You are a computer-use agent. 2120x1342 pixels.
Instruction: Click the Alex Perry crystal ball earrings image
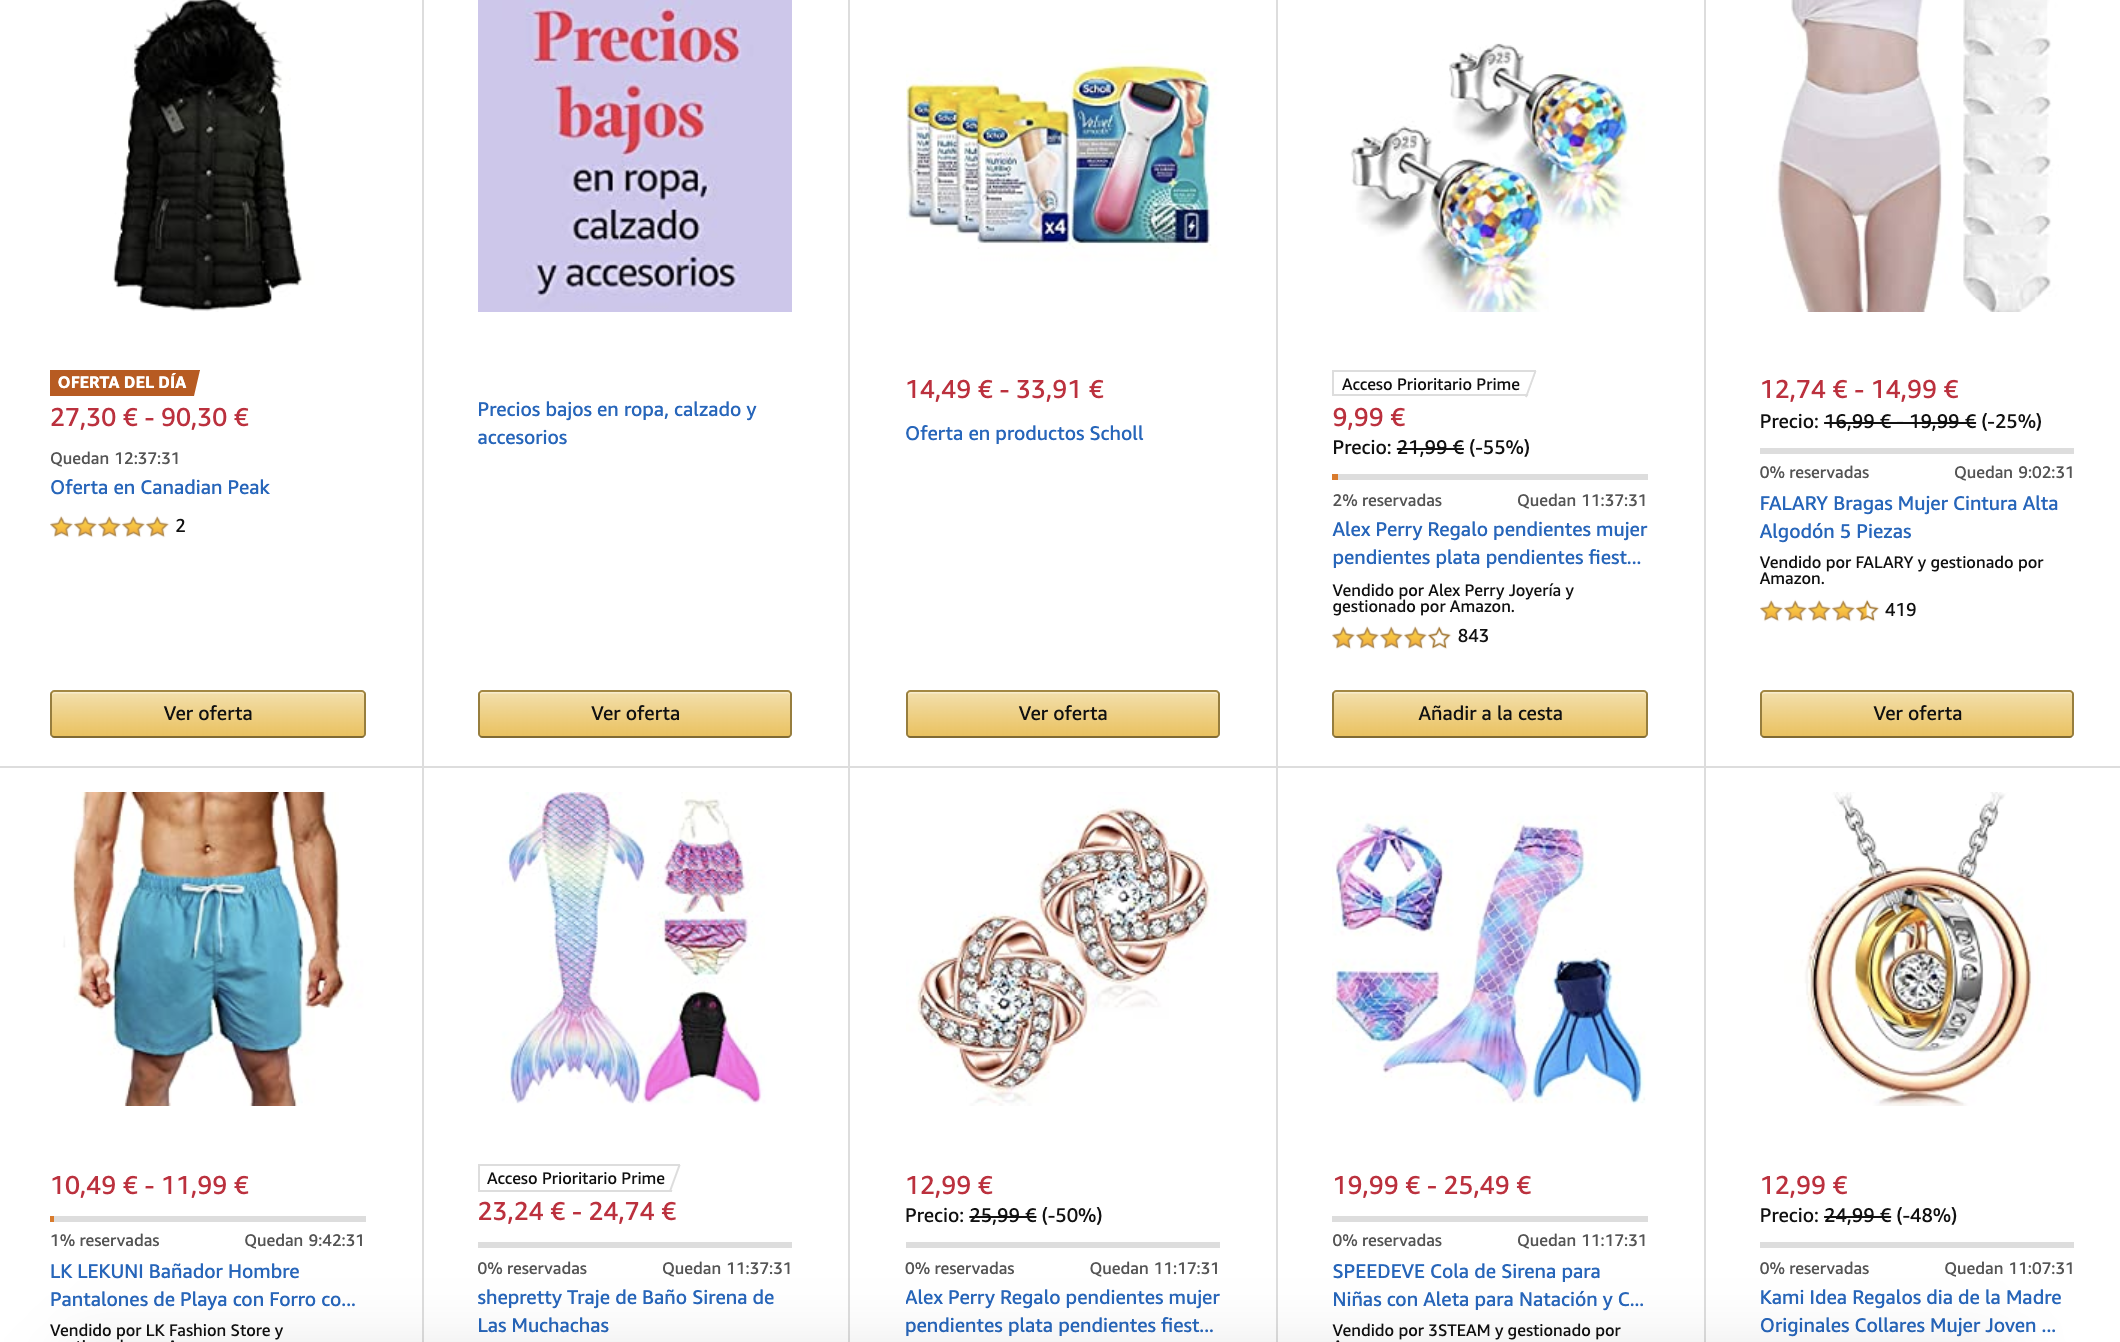pos(1490,170)
